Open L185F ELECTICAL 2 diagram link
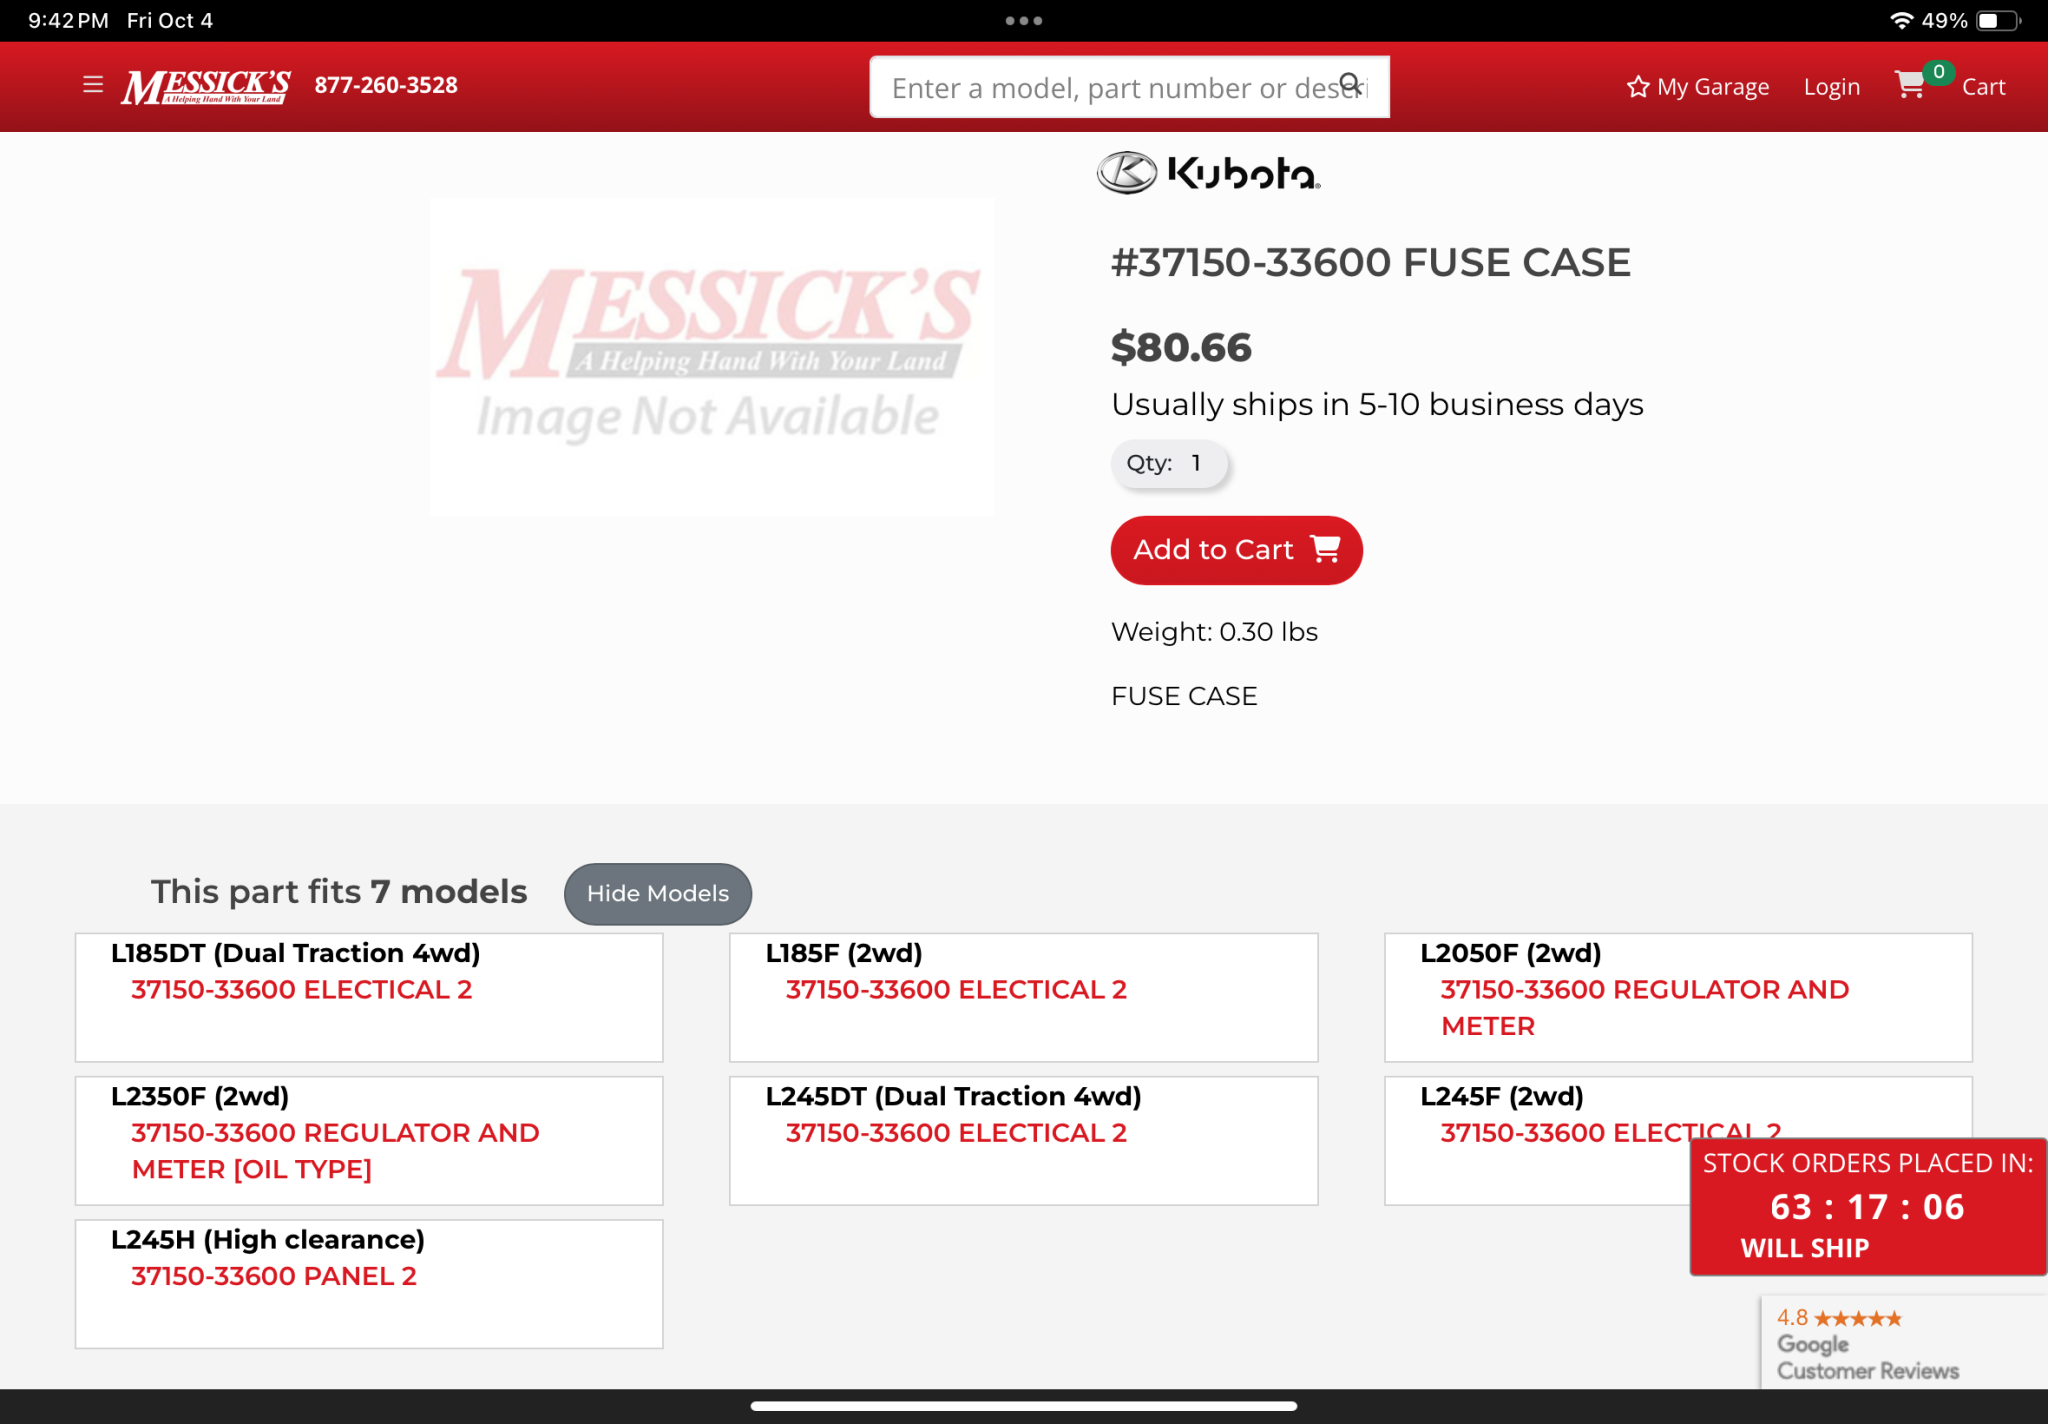This screenshot has width=2048, height=1424. 956,990
